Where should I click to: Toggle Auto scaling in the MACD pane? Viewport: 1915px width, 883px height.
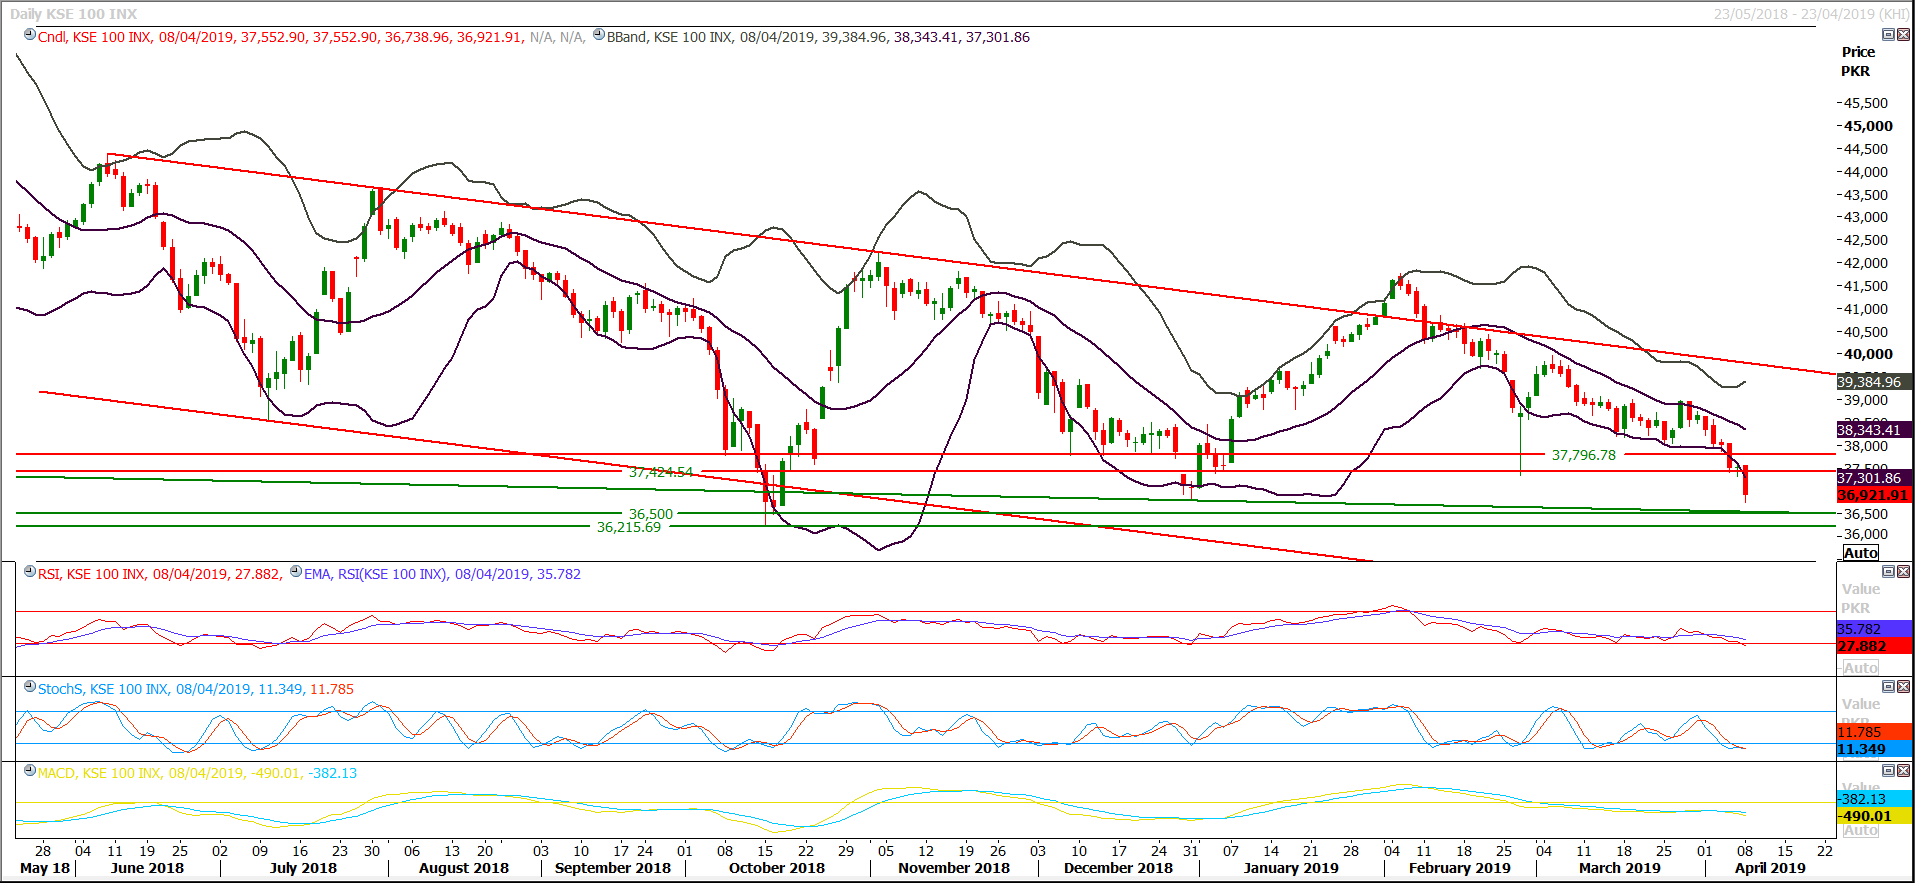[x=1861, y=831]
